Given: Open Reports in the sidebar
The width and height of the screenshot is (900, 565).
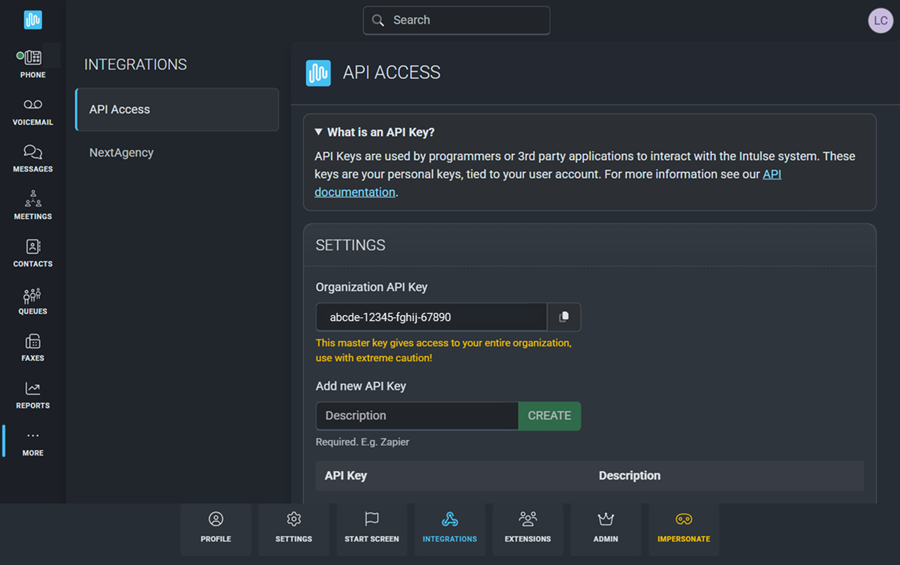Looking at the screenshot, I should [32, 395].
